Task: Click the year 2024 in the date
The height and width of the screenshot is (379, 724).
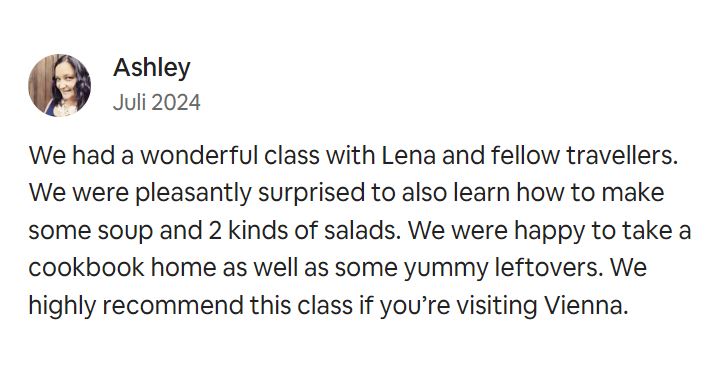Action: point(176,102)
